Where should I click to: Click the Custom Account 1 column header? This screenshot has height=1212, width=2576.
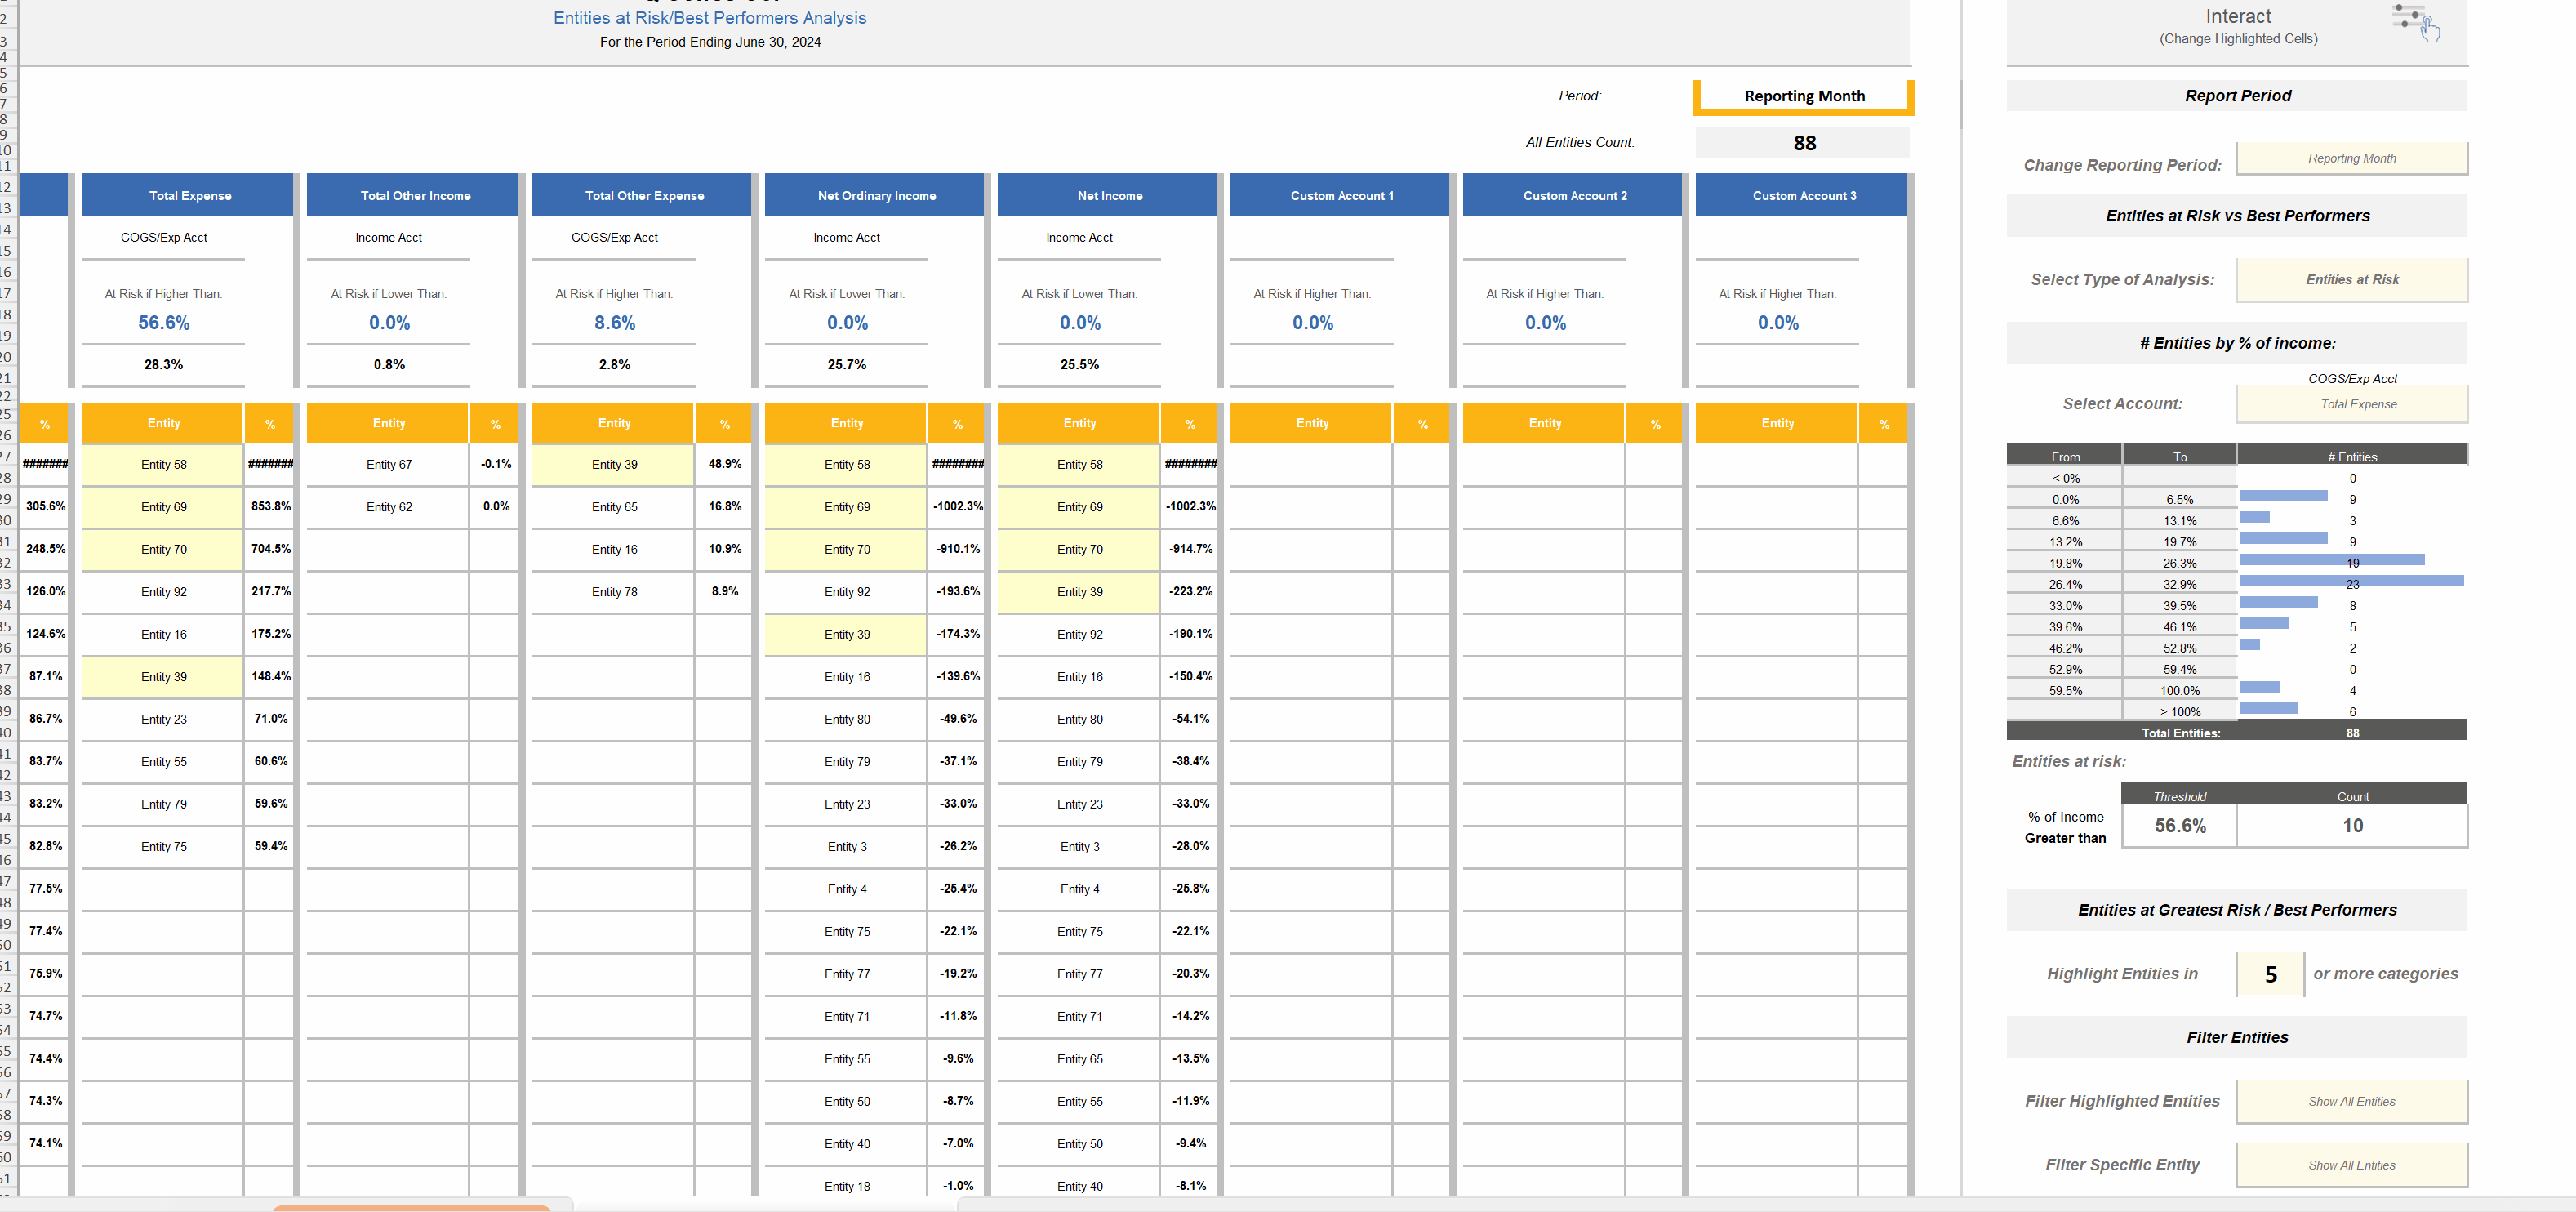pos(1339,195)
